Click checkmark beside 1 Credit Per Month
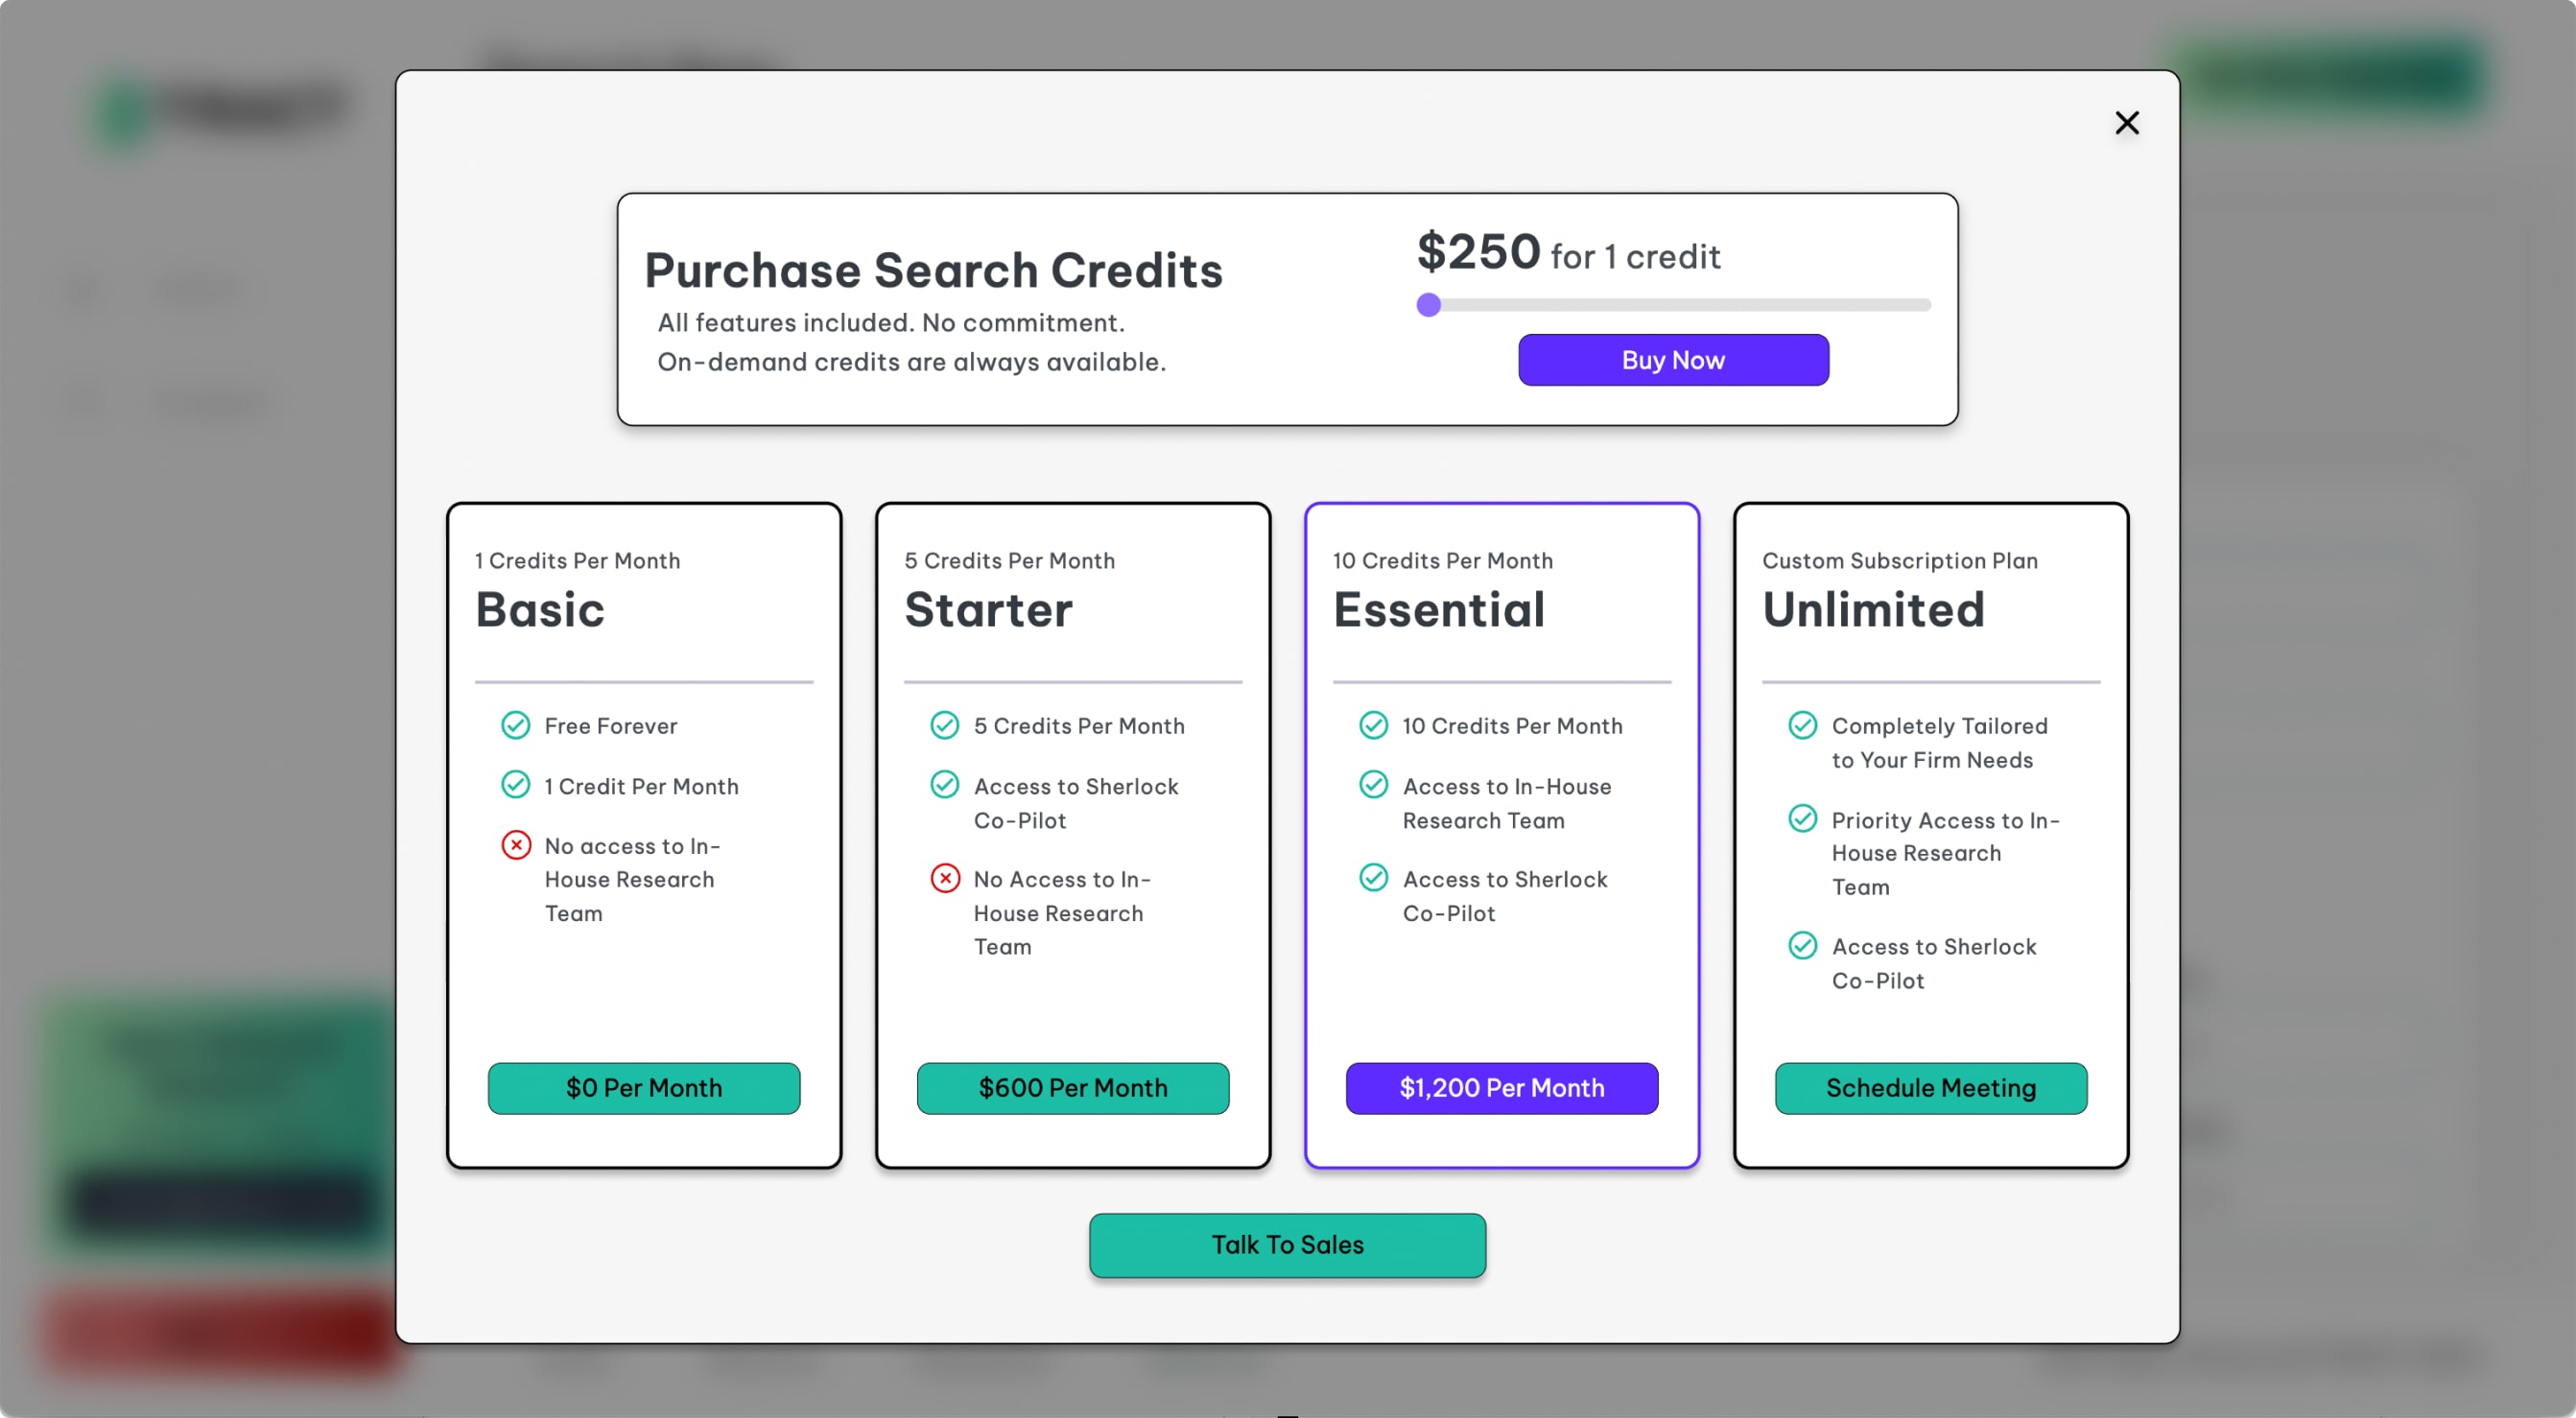Screen dimensions: 2576x1418 [516, 785]
